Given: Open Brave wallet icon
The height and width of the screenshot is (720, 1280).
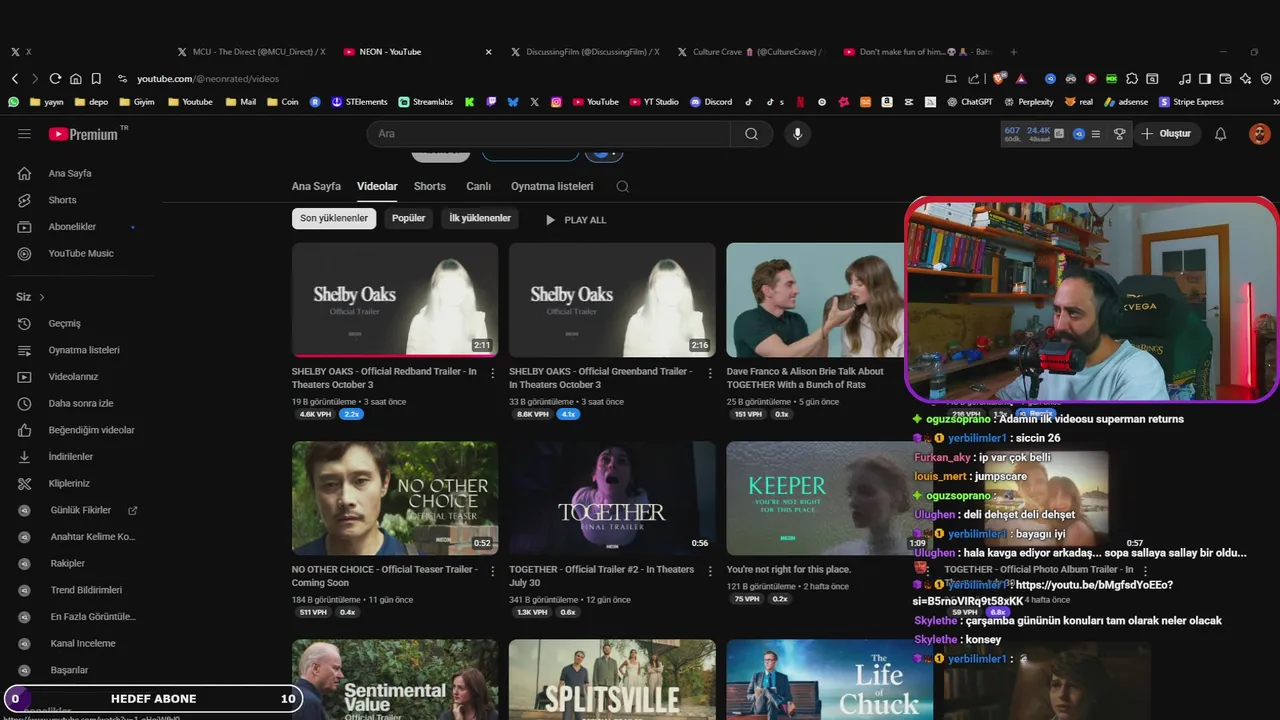Looking at the screenshot, I should [1225, 78].
